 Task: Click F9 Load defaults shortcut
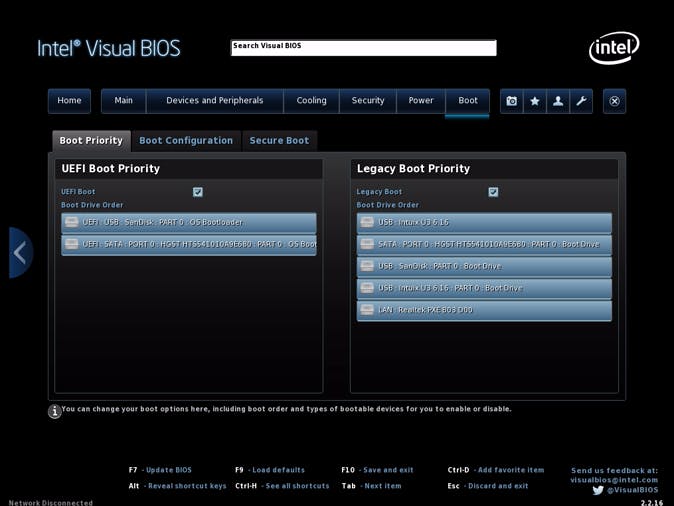pos(270,470)
